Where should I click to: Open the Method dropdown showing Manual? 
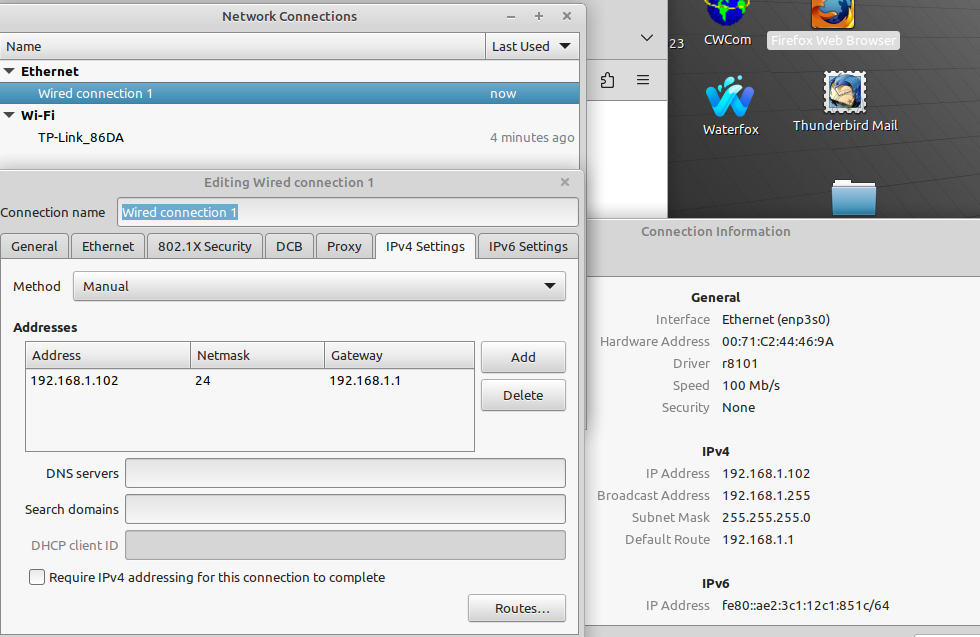[x=319, y=286]
